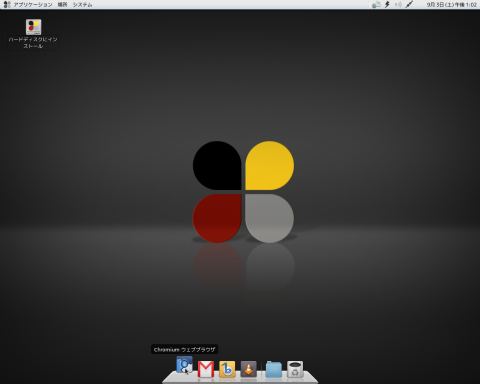Click the install icon's text label
This screenshot has width=480, height=384.
(x=33, y=43)
